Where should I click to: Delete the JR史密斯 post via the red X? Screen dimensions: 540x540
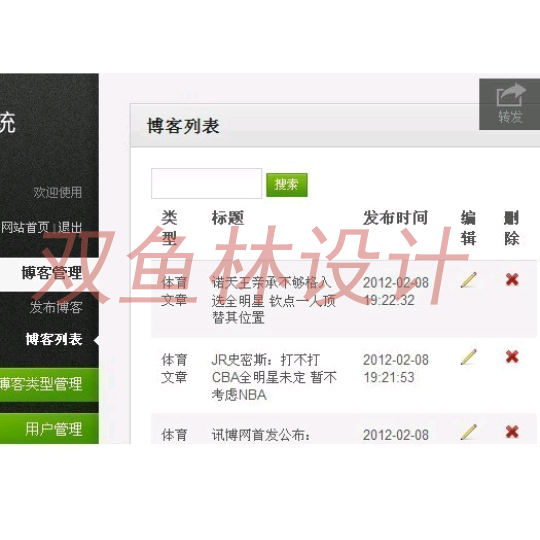[x=512, y=356]
